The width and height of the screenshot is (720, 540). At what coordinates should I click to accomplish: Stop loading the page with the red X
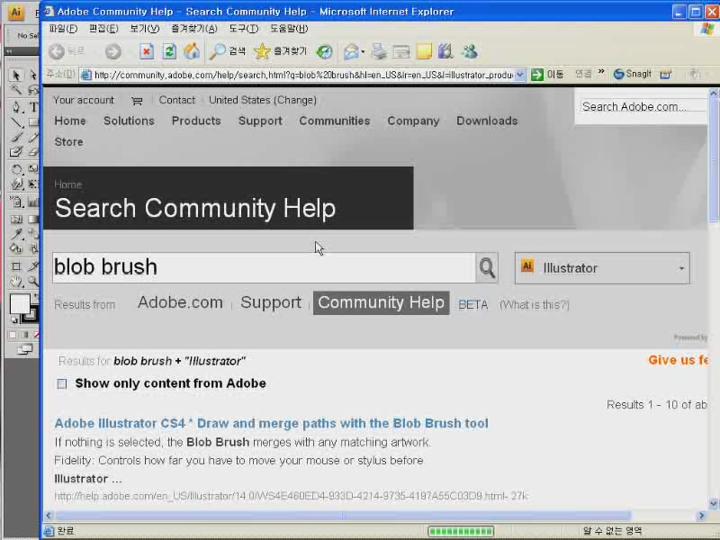(x=146, y=51)
